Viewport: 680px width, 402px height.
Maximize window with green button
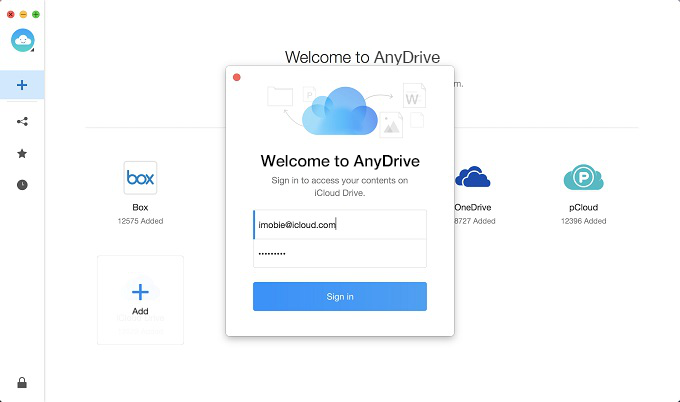(x=36, y=14)
